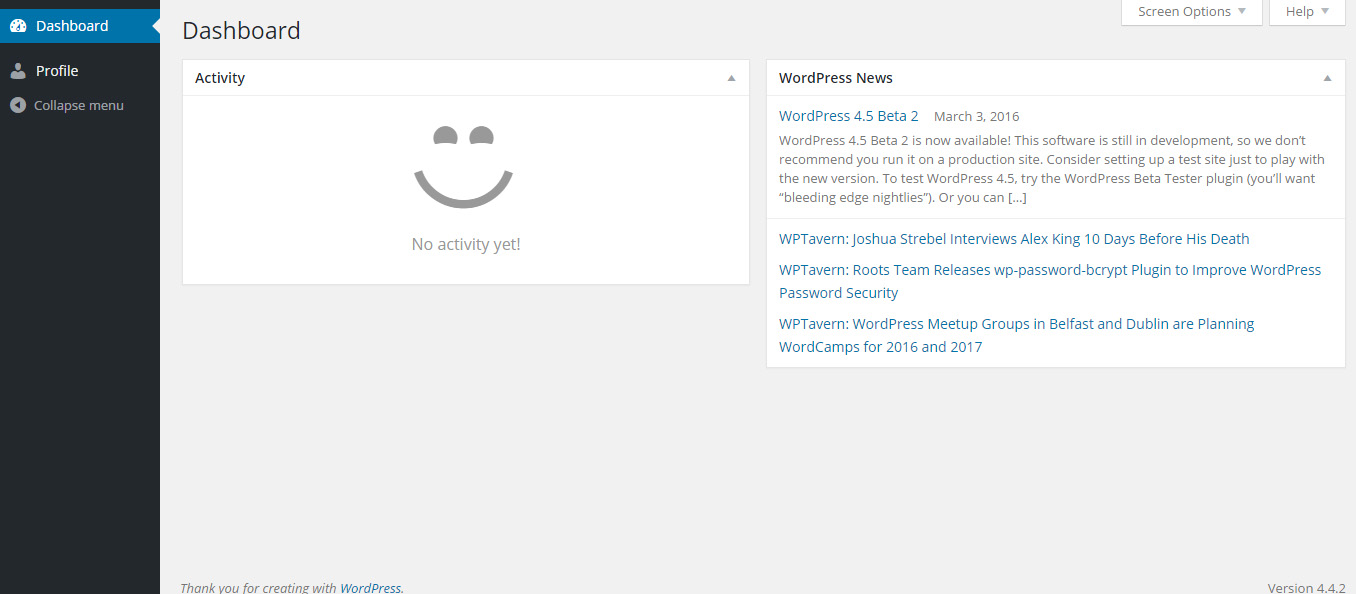Open the wp-password-bcrypt Plugin news link
The height and width of the screenshot is (594, 1356).
[x=1050, y=281]
